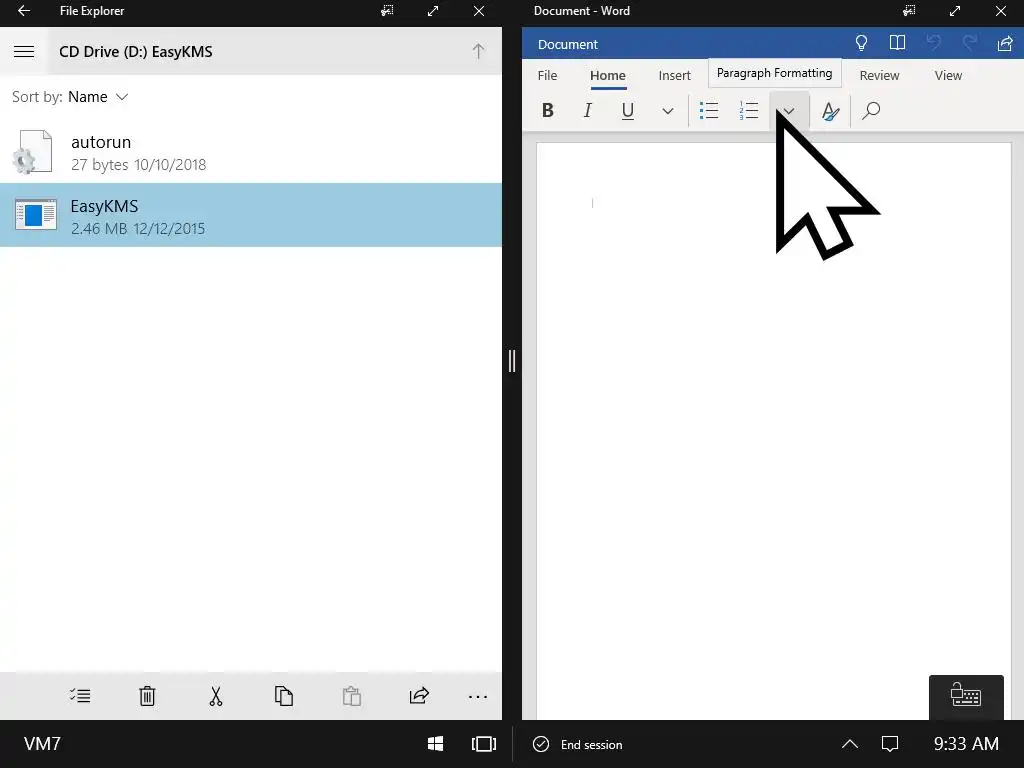Open the Action Center notifications

890,744
